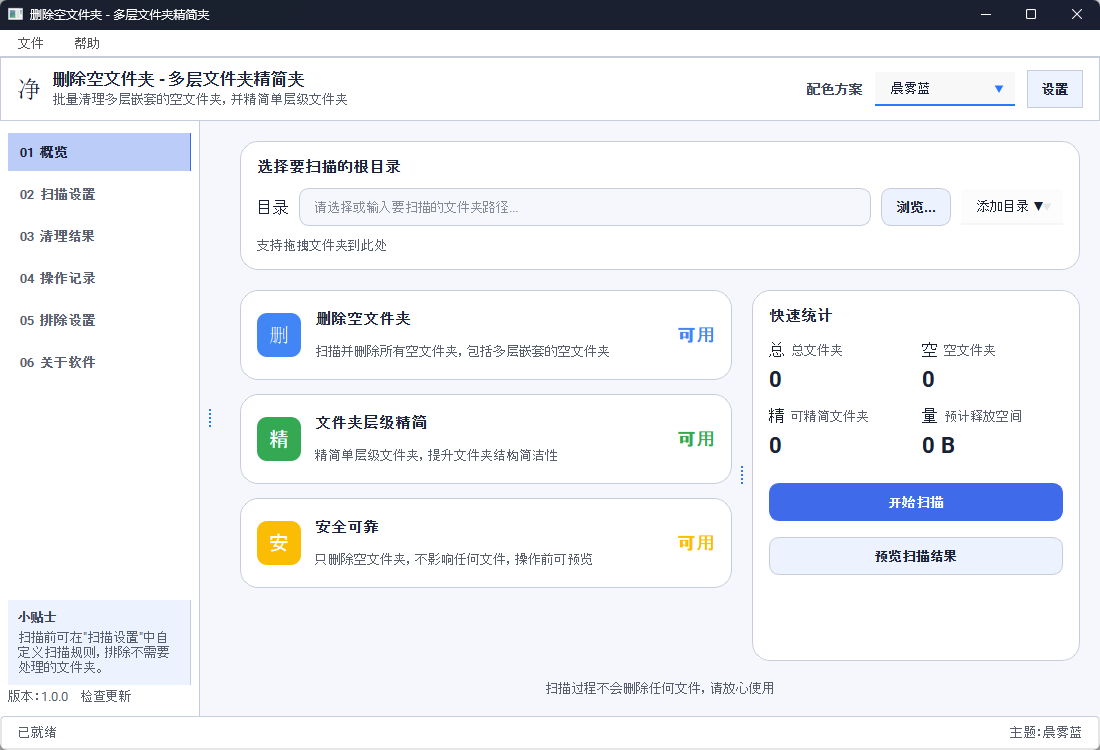Open the 帮助 menu

[87, 43]
